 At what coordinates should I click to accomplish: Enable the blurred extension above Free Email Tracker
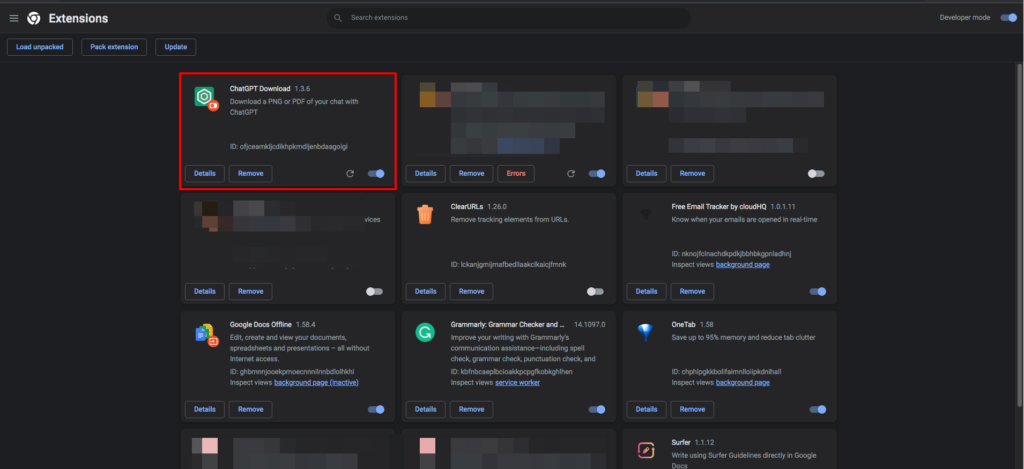point(816,174)
